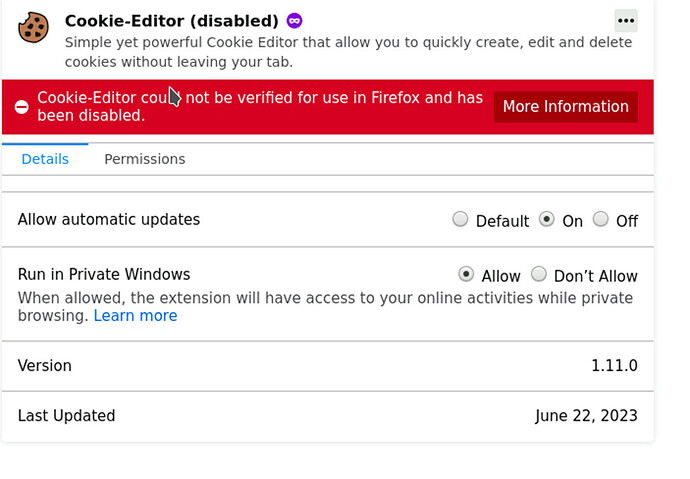The width and height of the screenshot is (690, 479).
Task: Click the Cookie-Editor (disabled) title
Action: [x=171, y=21]
